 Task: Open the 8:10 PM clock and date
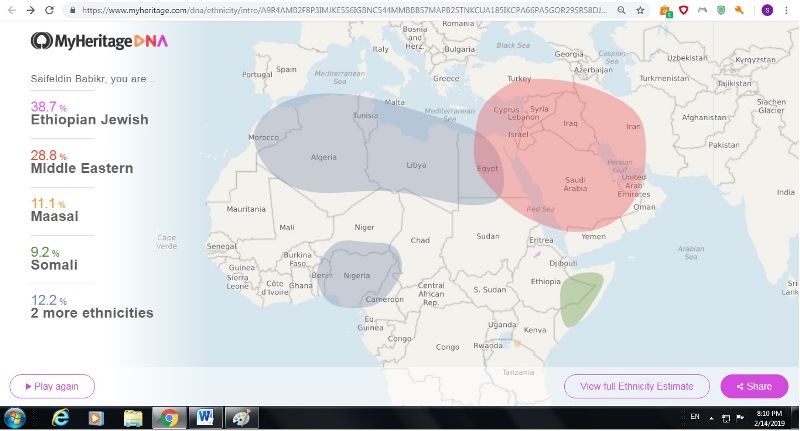point(770,418)
